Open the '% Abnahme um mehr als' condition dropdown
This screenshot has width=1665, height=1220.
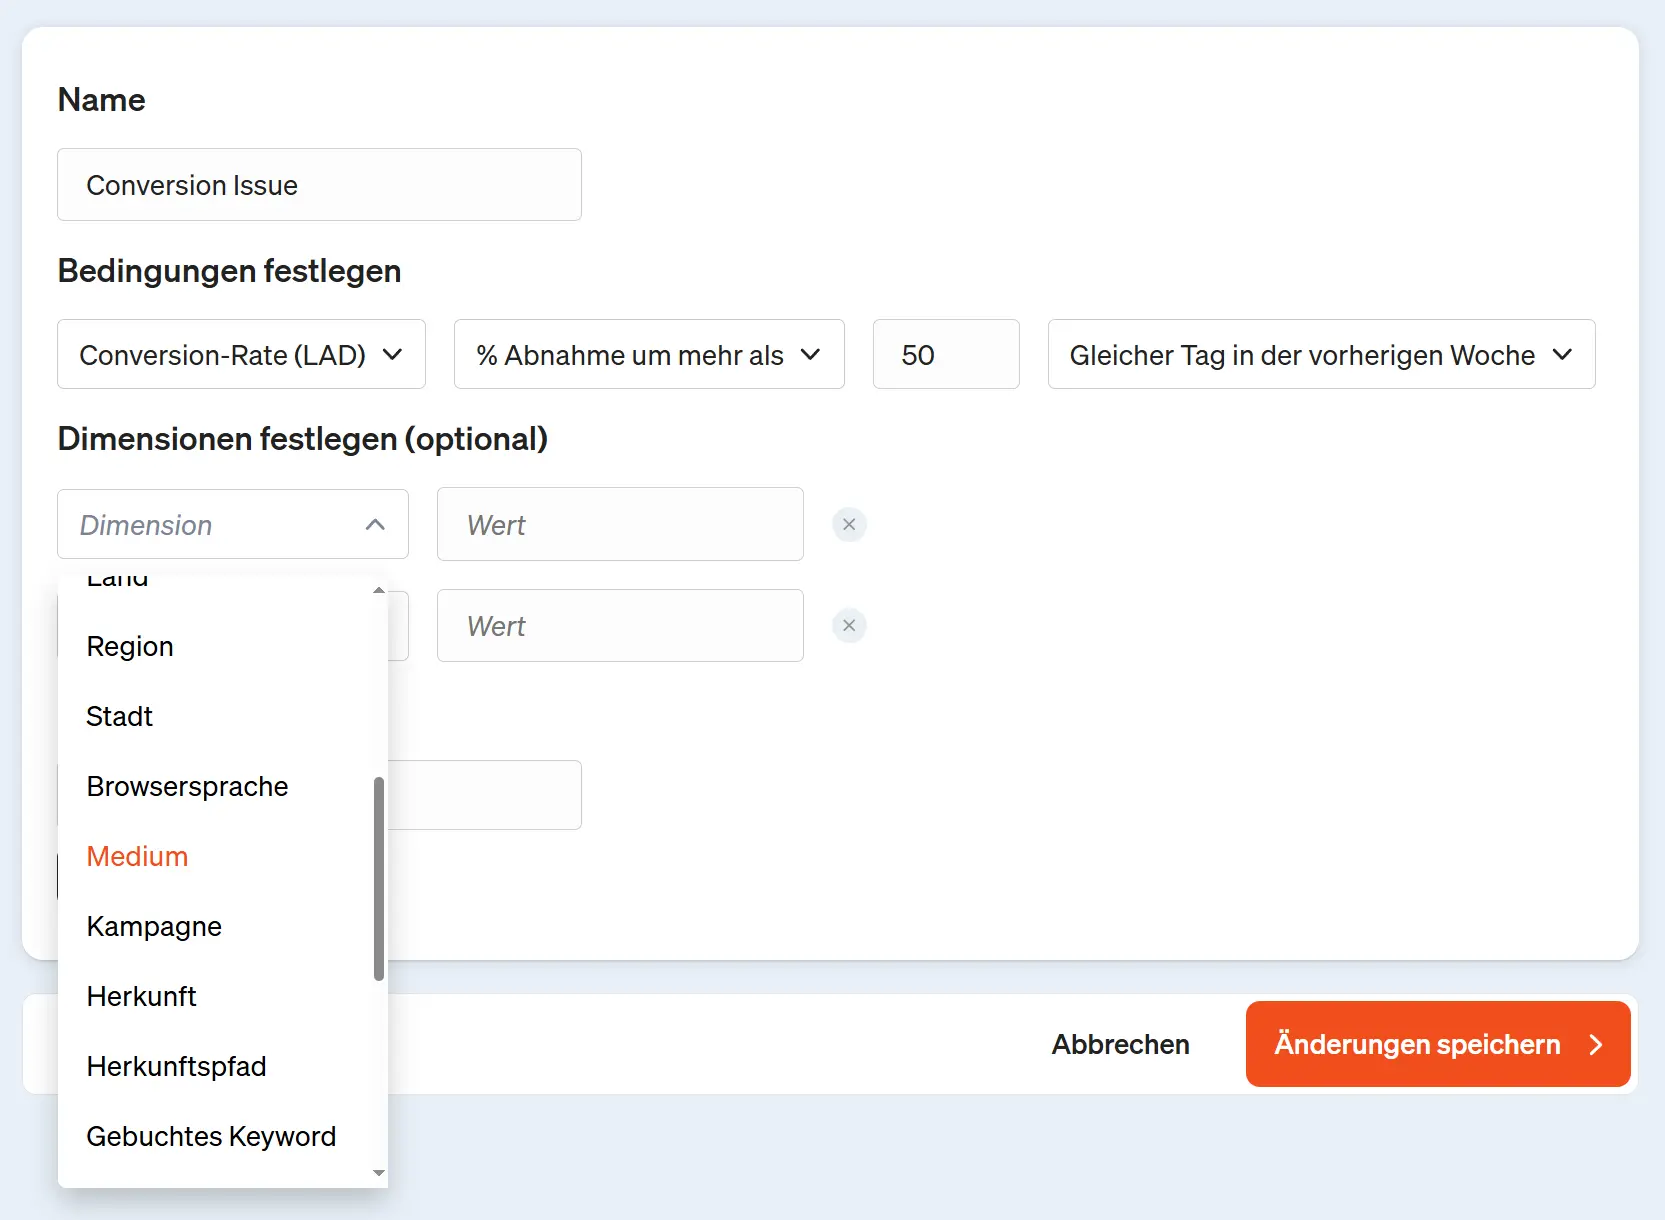pyautogui.click(x=649, y=354)
